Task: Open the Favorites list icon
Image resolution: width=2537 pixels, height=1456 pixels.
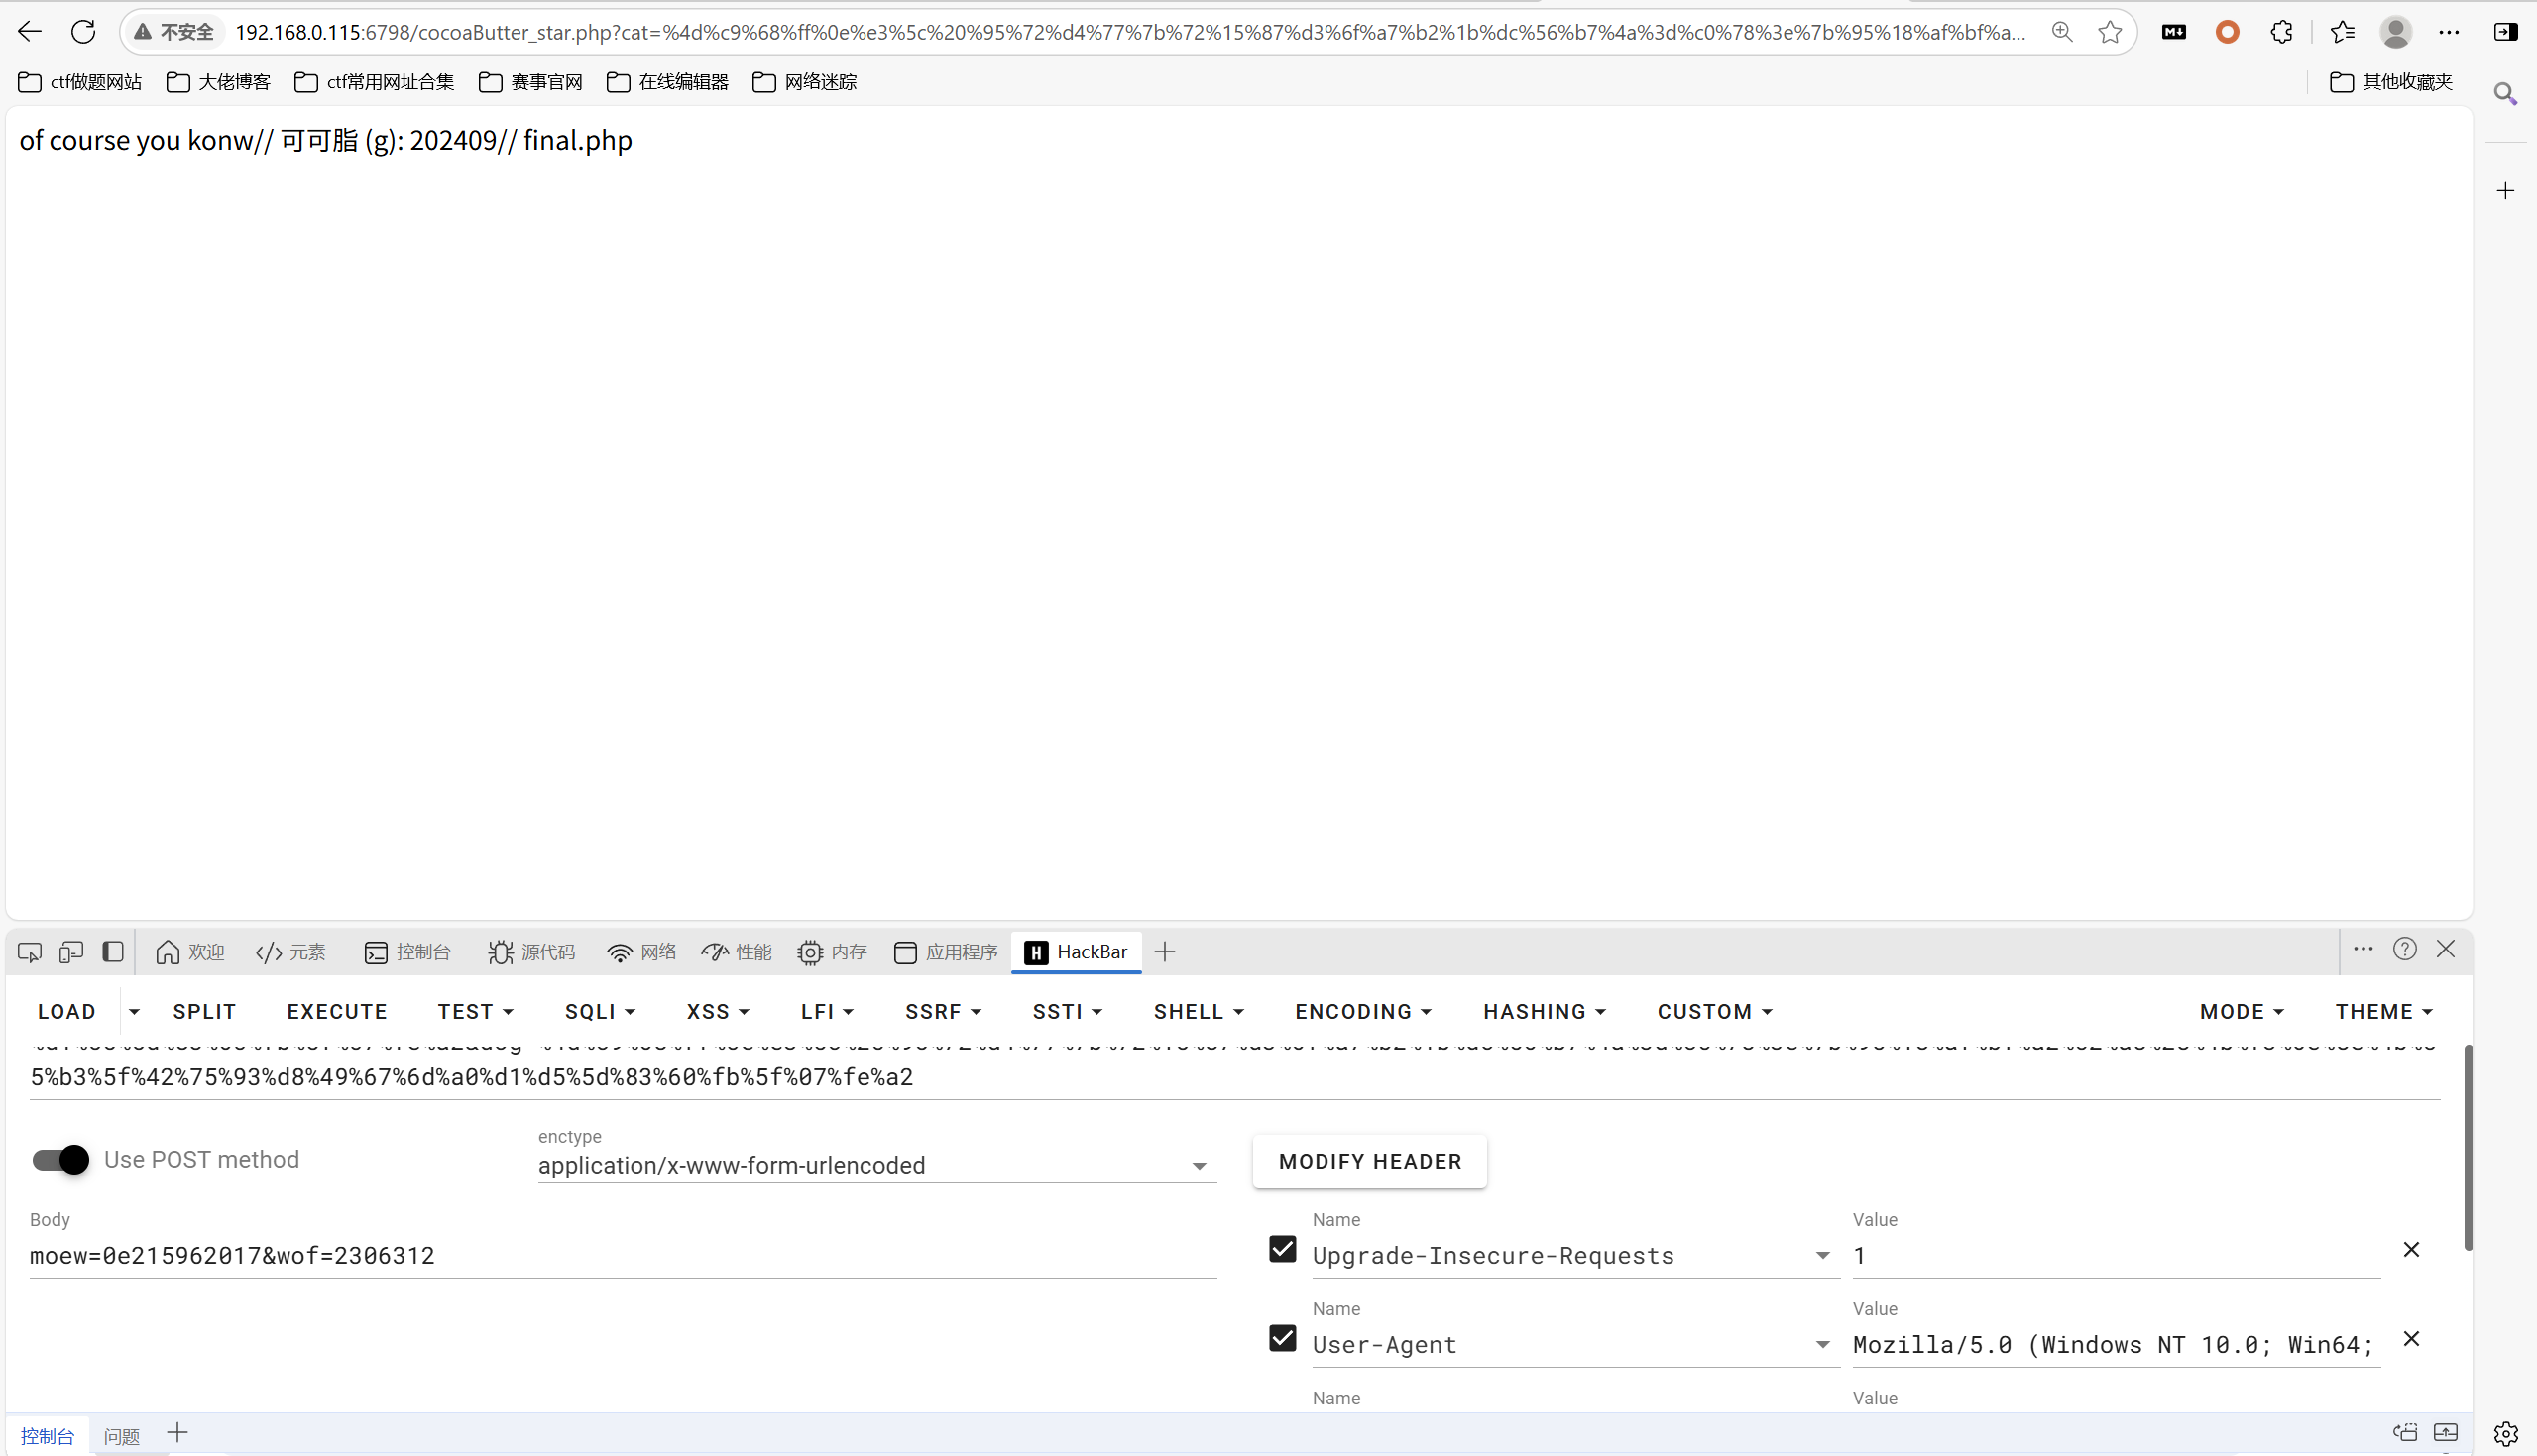Action: click(x=2343, y=32)
